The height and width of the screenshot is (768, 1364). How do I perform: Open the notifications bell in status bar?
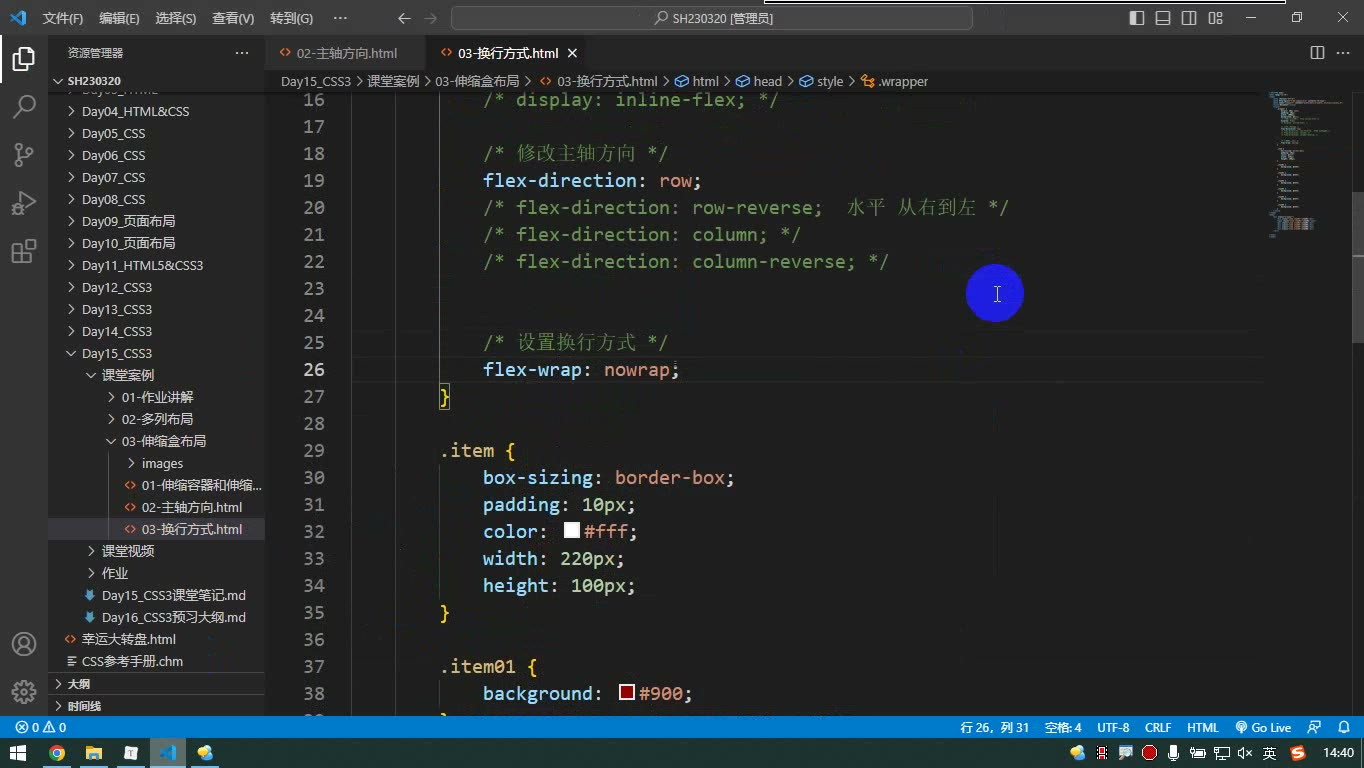[x=1343, y=728]
